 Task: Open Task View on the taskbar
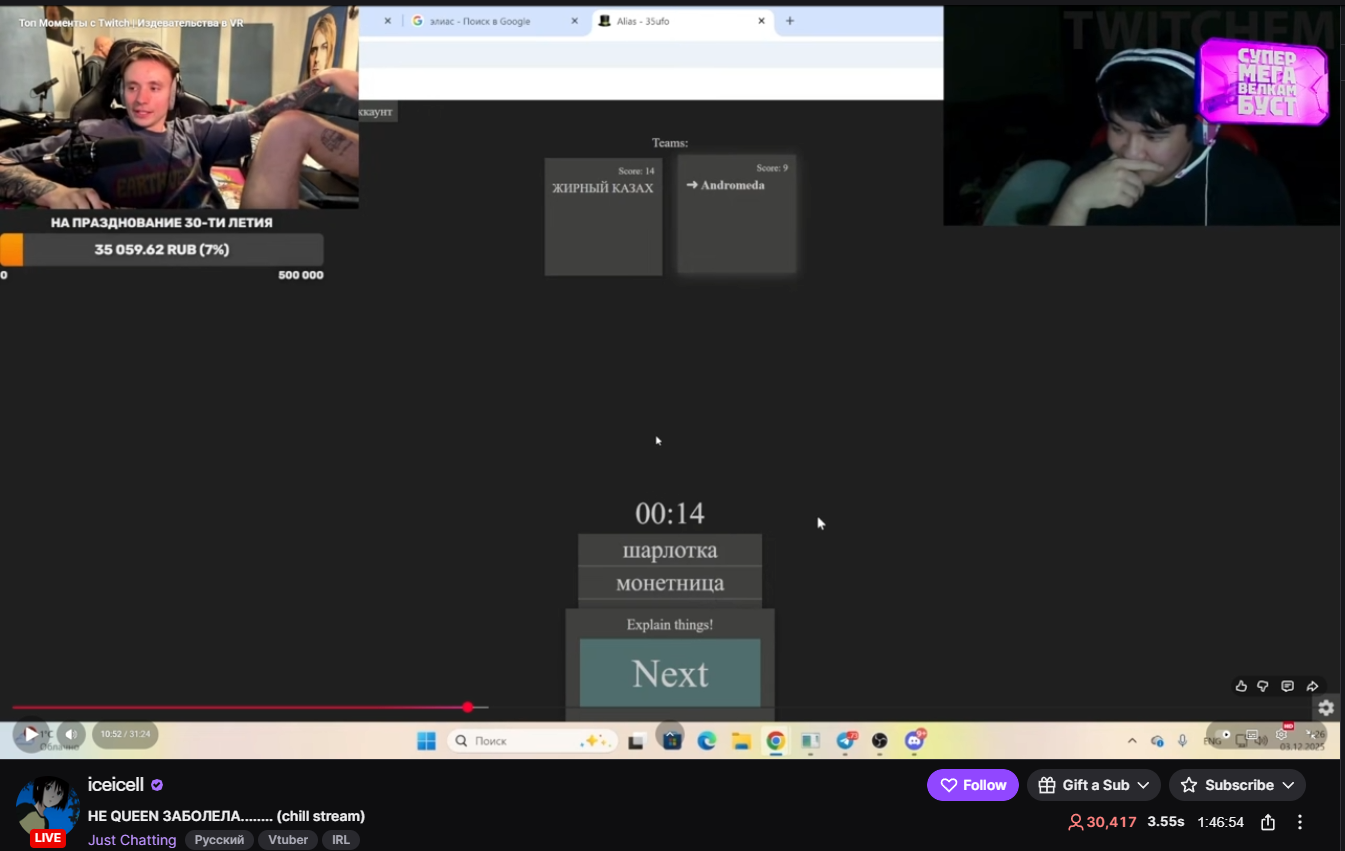[x=636, y=741]
